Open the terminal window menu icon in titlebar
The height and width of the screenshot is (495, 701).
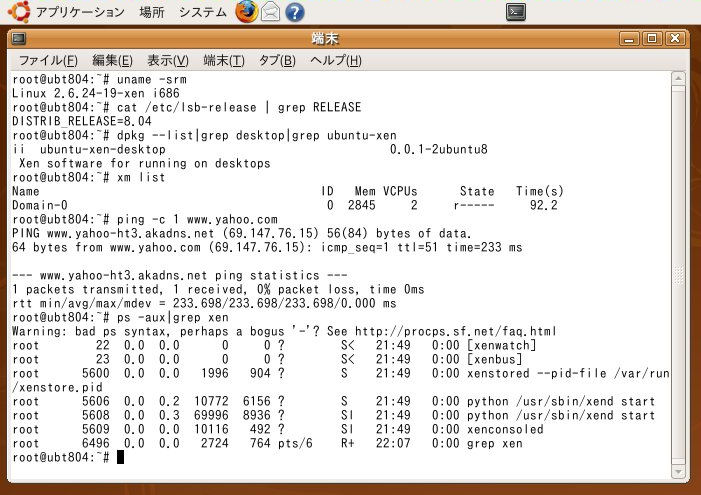[19, 39]
